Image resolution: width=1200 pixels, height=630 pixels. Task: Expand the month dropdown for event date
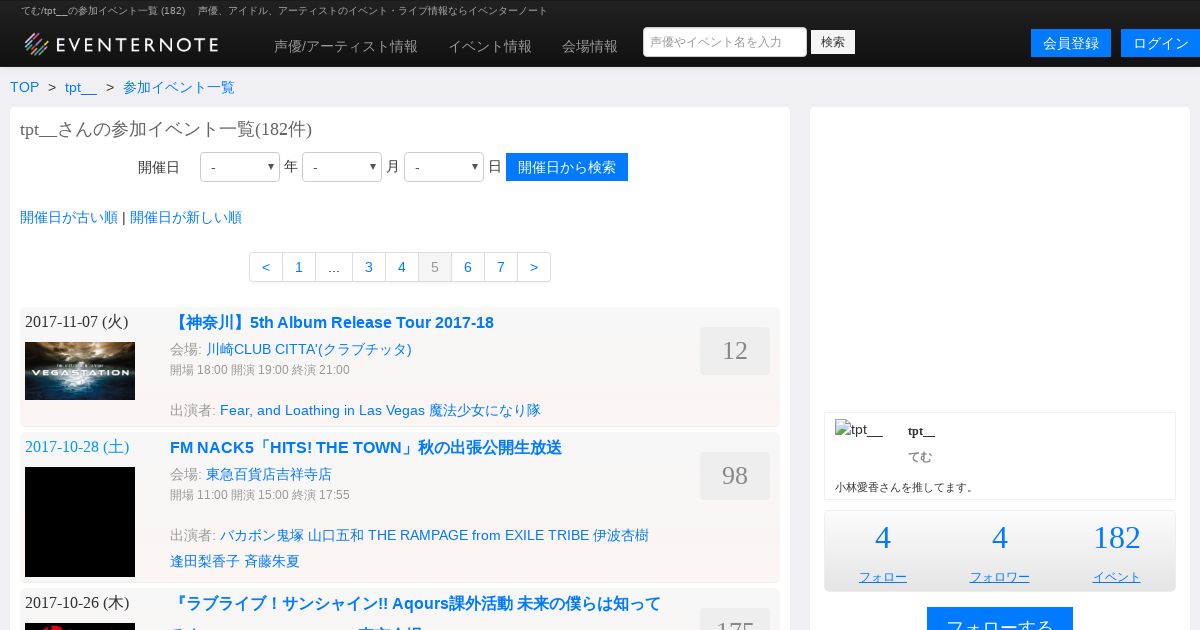click(342, 167)
